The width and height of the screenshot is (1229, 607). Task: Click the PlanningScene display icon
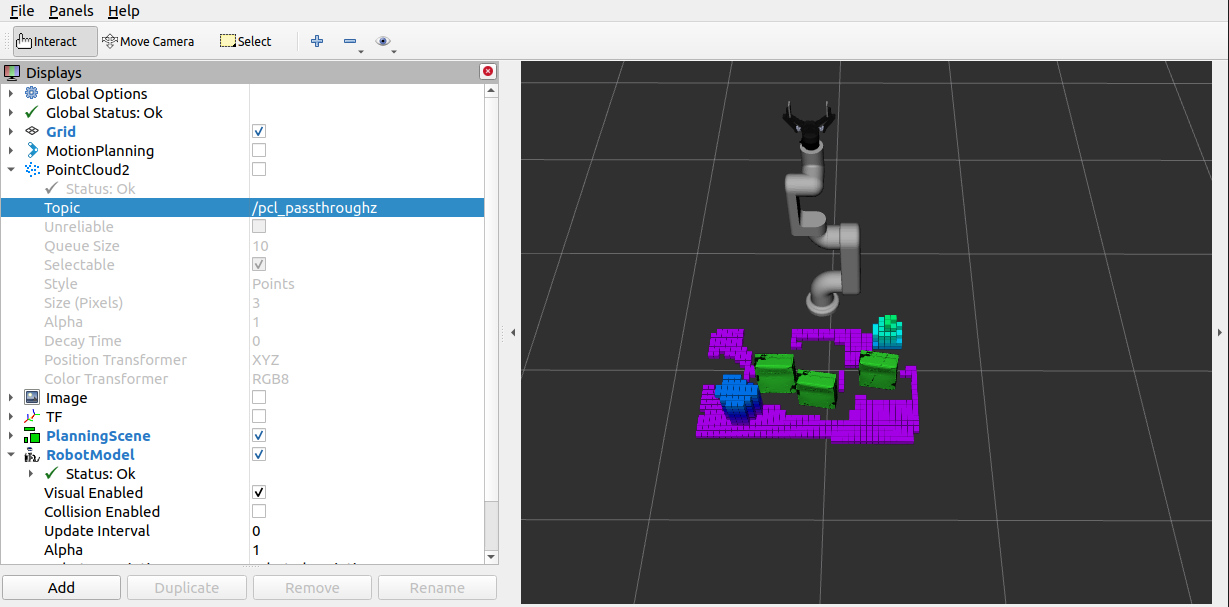click(x=32, y=435)
